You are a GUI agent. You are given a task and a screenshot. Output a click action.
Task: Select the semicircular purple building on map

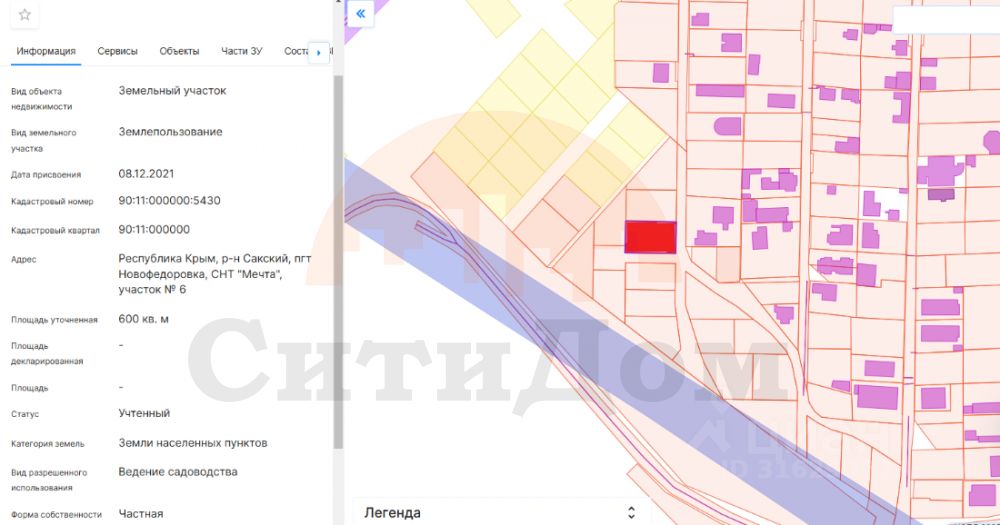click(x=727, y=126)
